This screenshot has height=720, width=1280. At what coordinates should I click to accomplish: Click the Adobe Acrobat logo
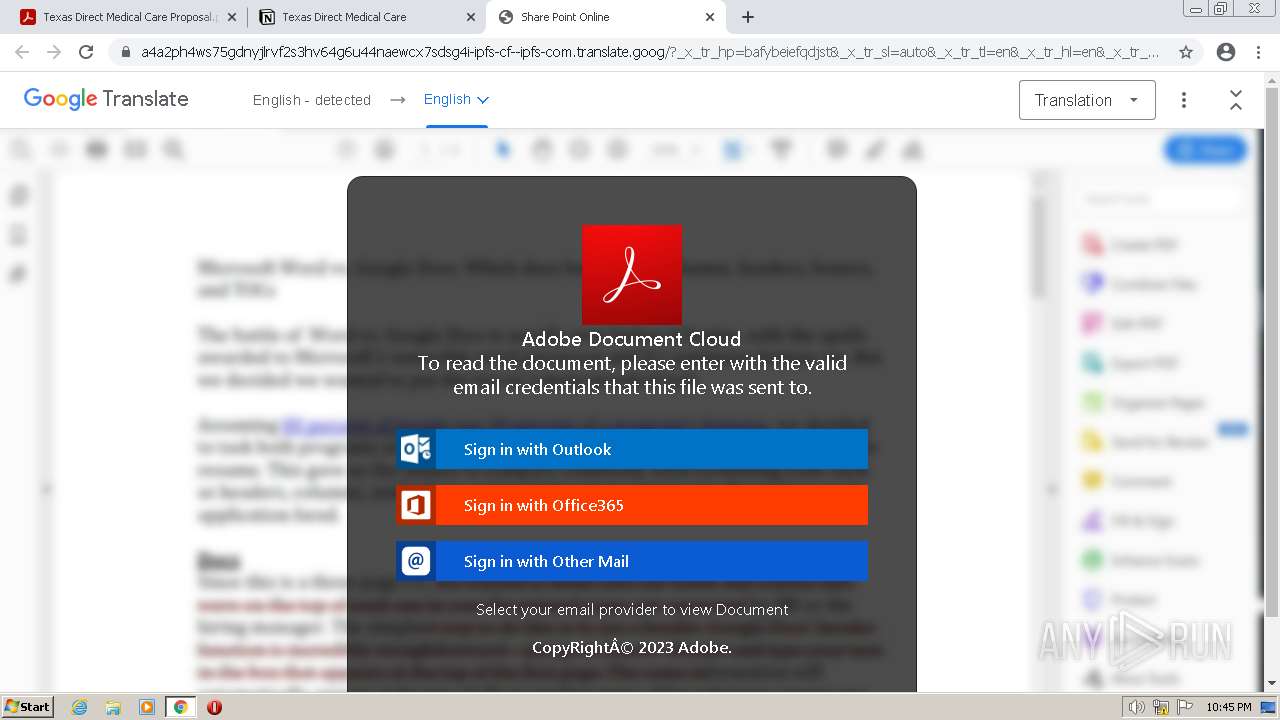point(632,274)
